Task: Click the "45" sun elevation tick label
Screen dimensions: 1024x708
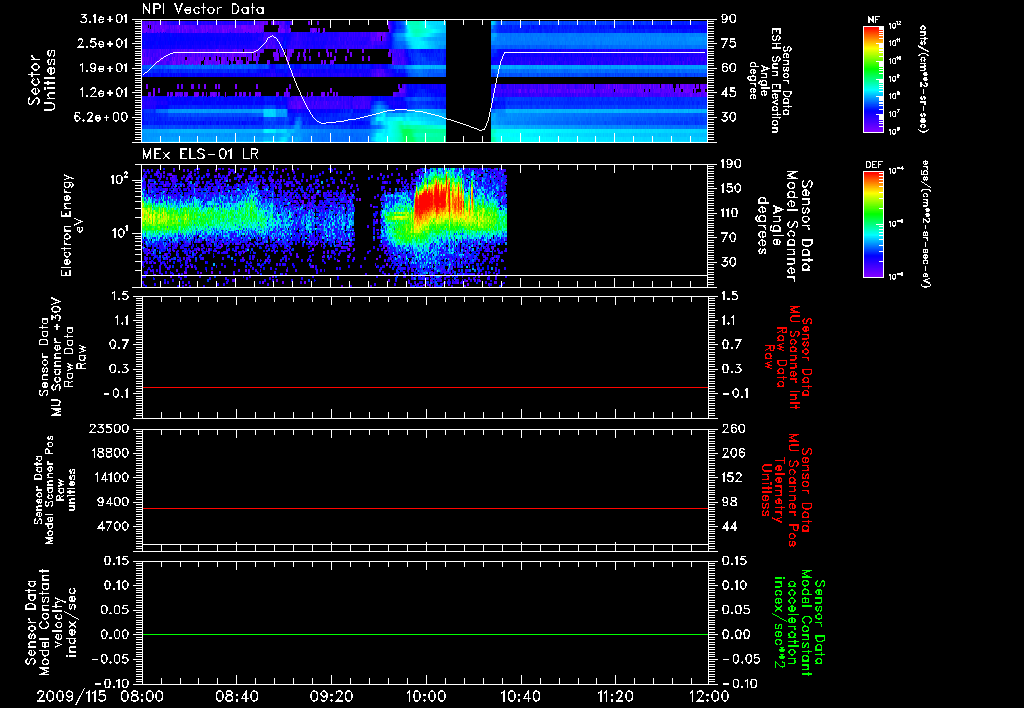Action: pos(728,93)
